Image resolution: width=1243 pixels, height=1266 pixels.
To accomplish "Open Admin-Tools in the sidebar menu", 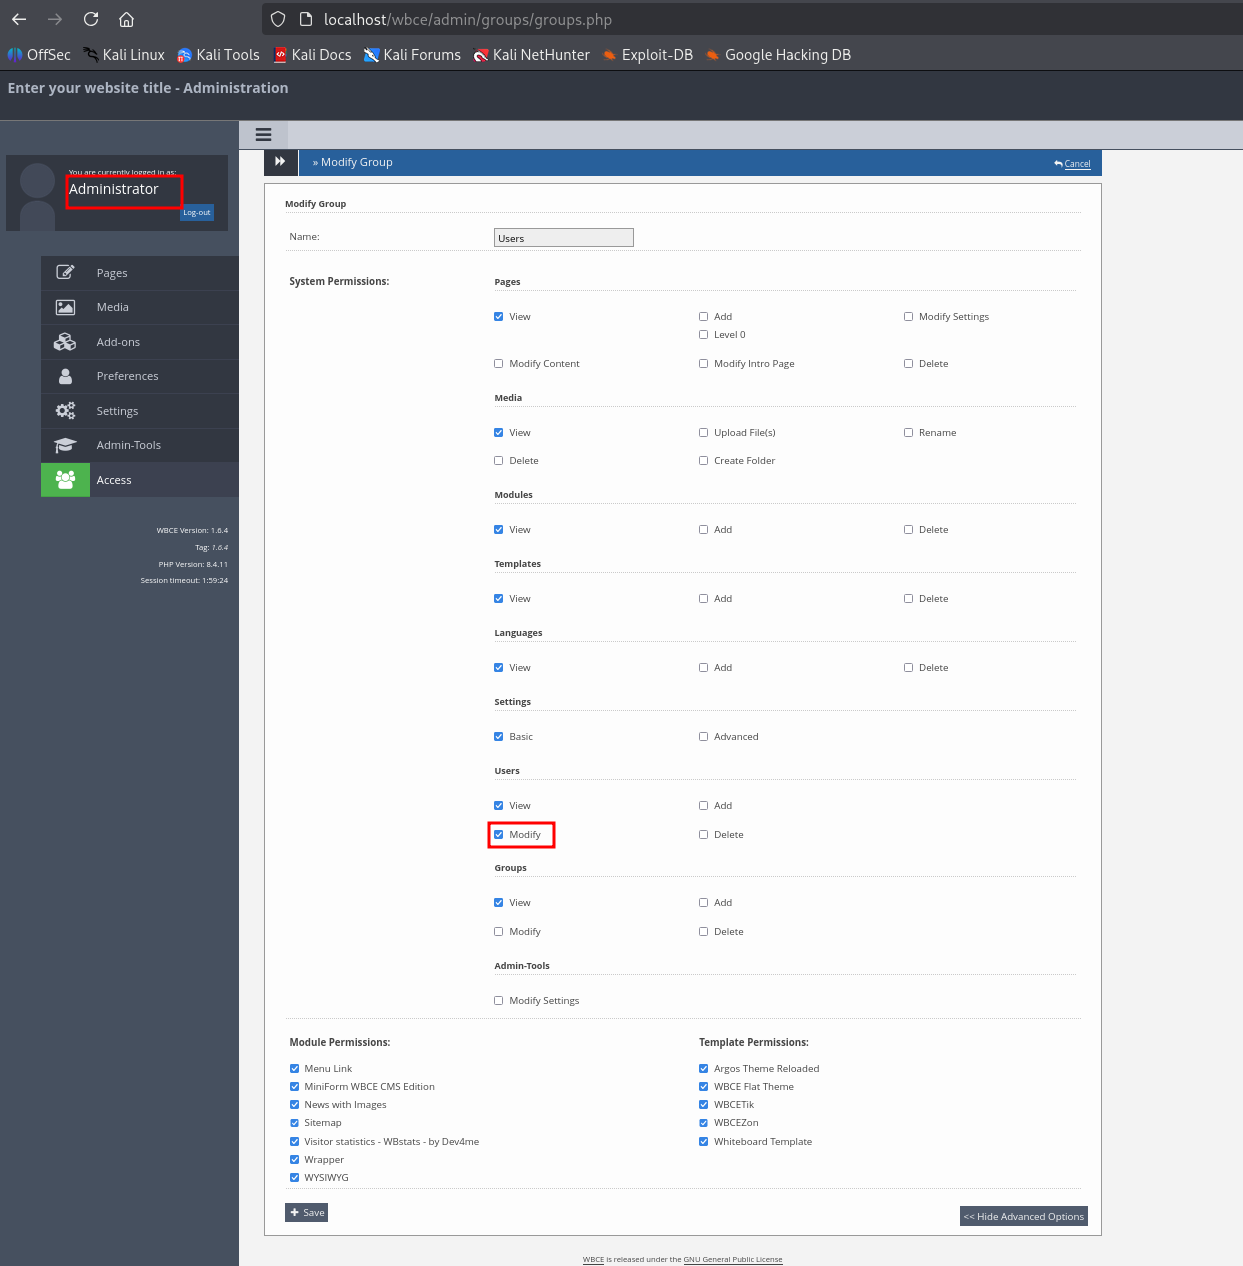I will pos(140,445).
